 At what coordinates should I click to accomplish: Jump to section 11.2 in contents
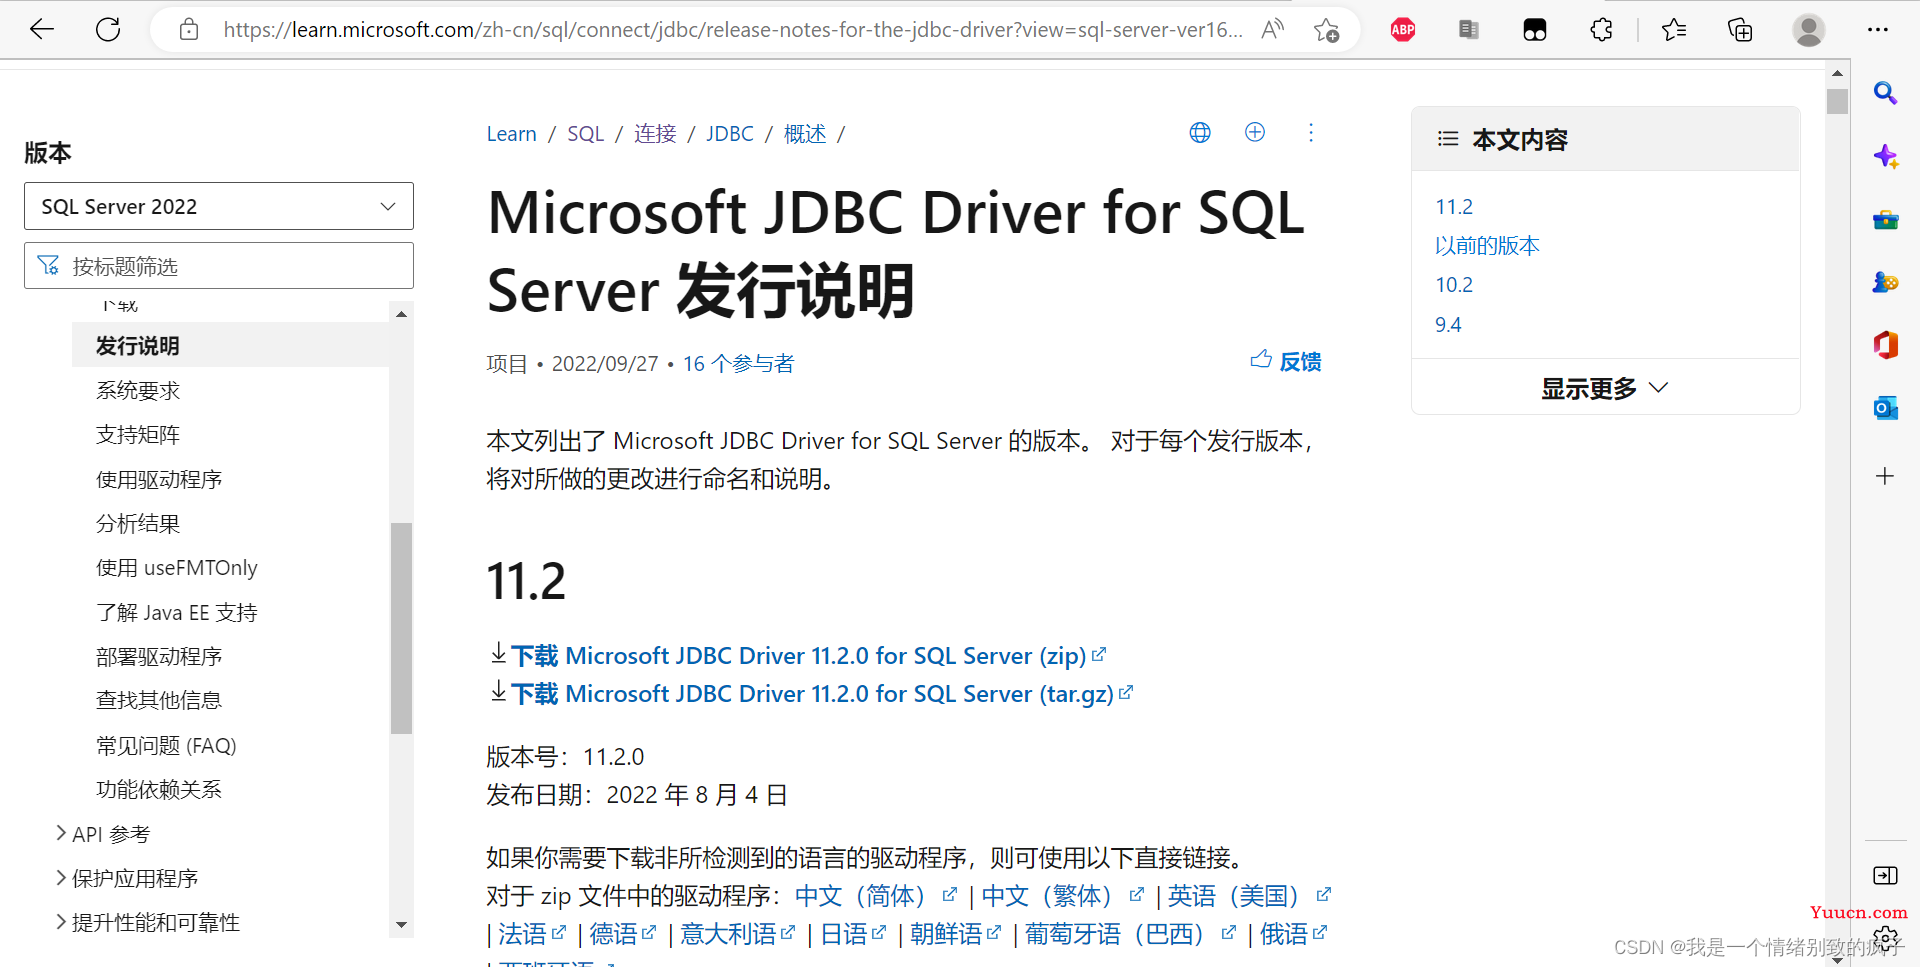pyautogui.click(x=1454, y=207)
